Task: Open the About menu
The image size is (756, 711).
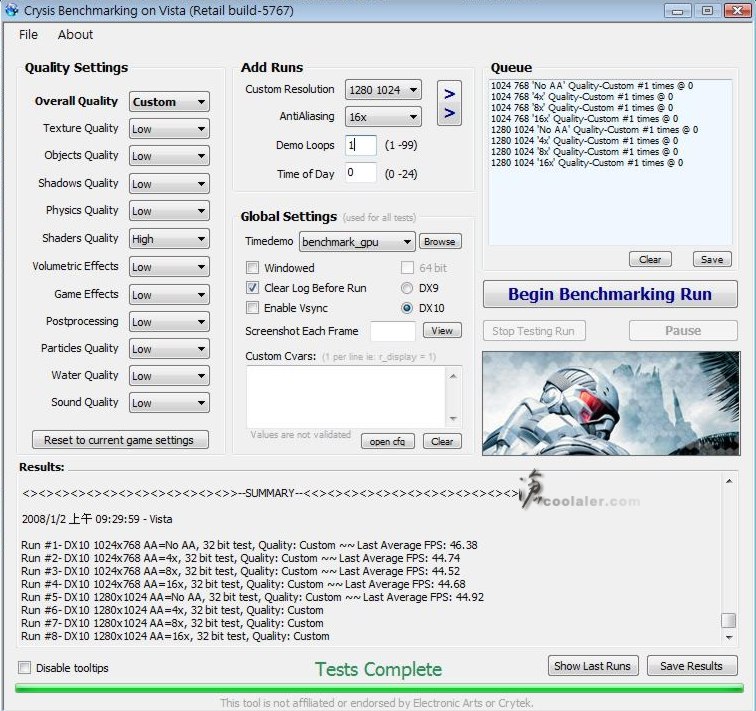Action: click(75, 35)
